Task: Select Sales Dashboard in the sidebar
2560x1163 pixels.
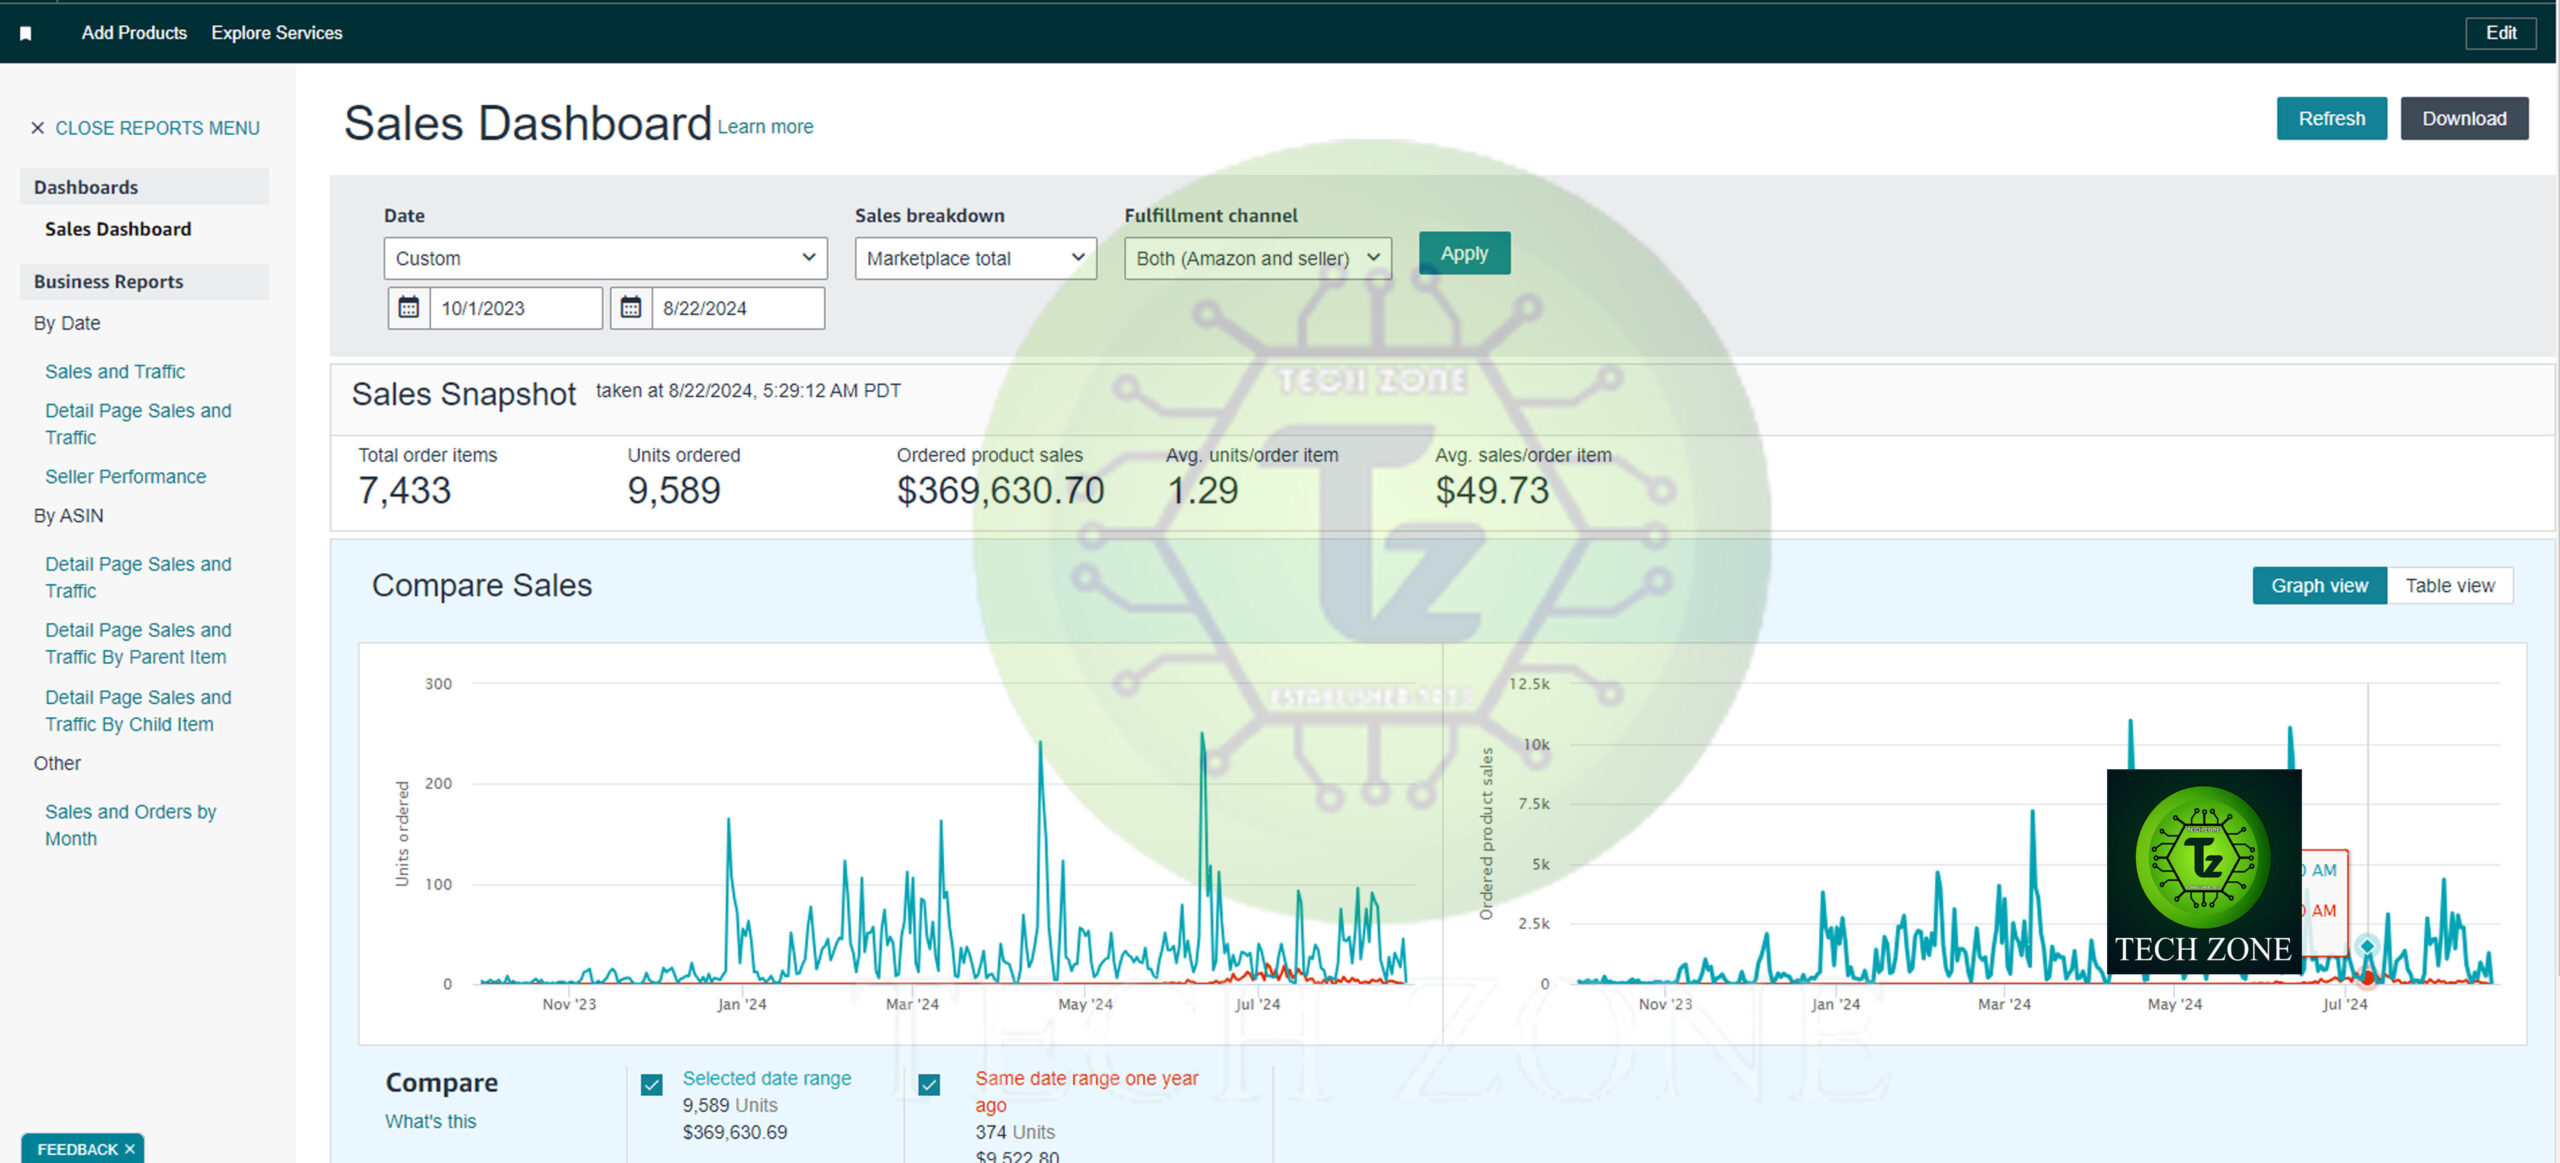Action: [x=118, y=229]
